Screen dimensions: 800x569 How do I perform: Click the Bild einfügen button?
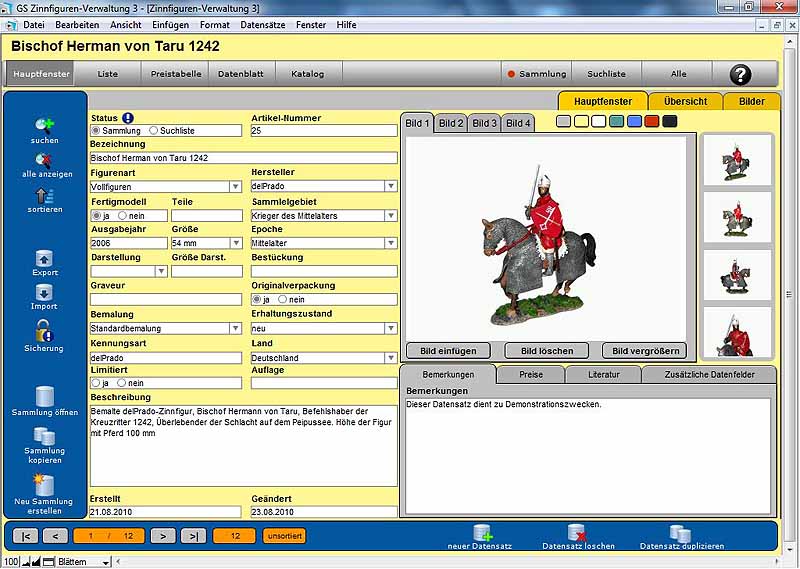[447, 351]
